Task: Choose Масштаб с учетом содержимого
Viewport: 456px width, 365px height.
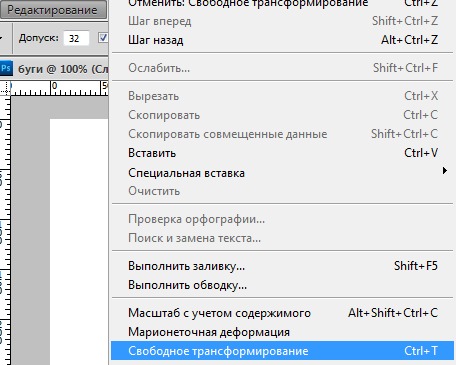Action: (283, 313)
